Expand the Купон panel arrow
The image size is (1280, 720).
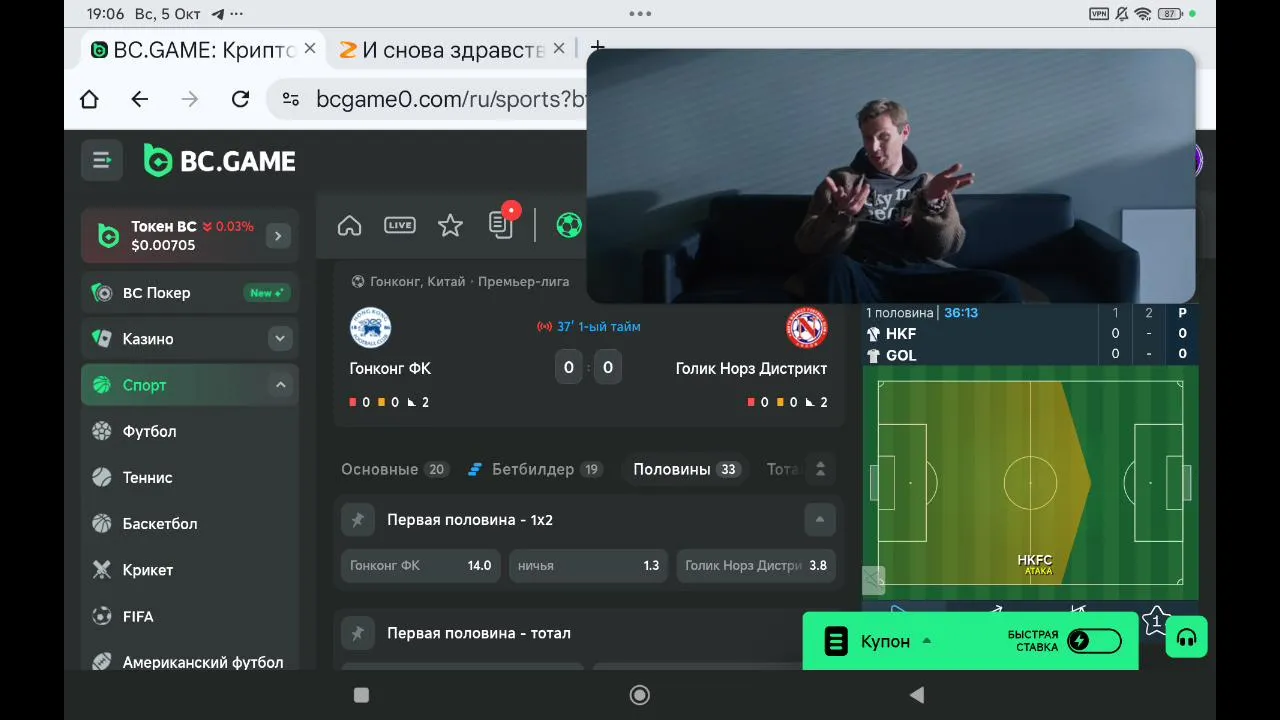[927, 641]
